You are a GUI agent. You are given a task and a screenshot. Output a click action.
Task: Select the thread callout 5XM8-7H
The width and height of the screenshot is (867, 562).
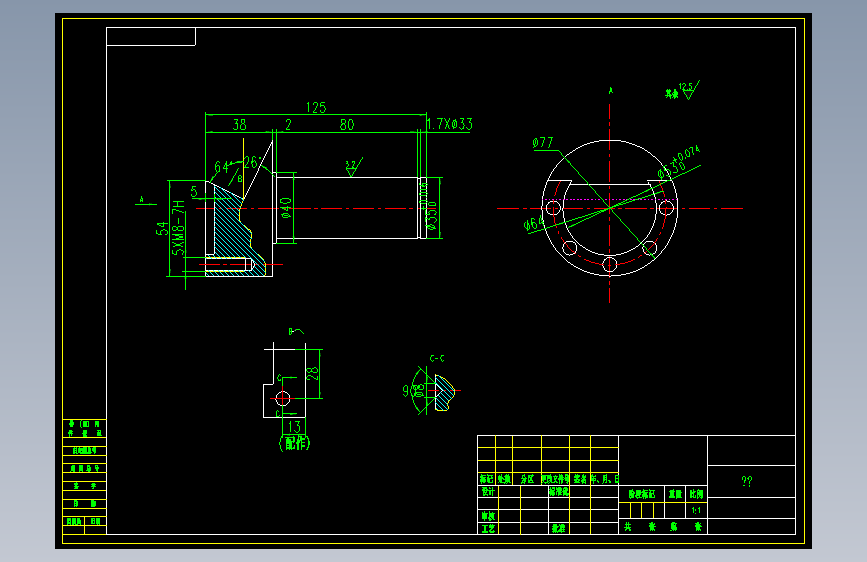pyautogui.click(x=178, y=228)
